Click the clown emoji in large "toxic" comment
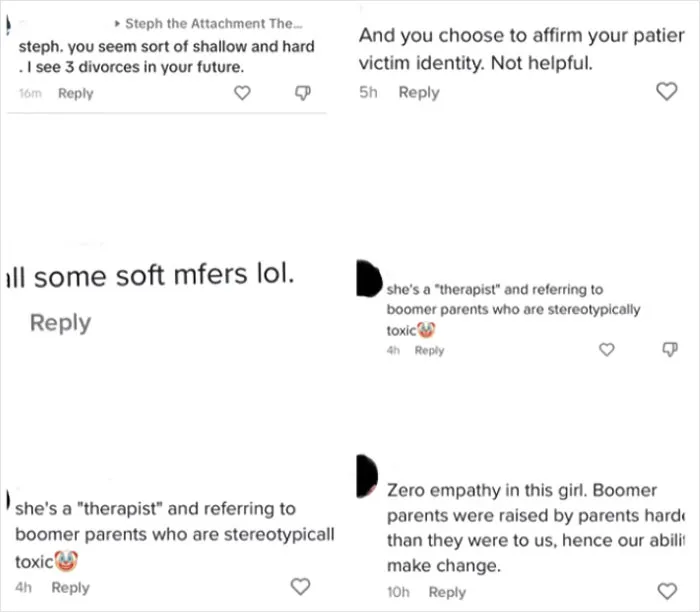Screen dimensions: 700x612 click(66, 561)
